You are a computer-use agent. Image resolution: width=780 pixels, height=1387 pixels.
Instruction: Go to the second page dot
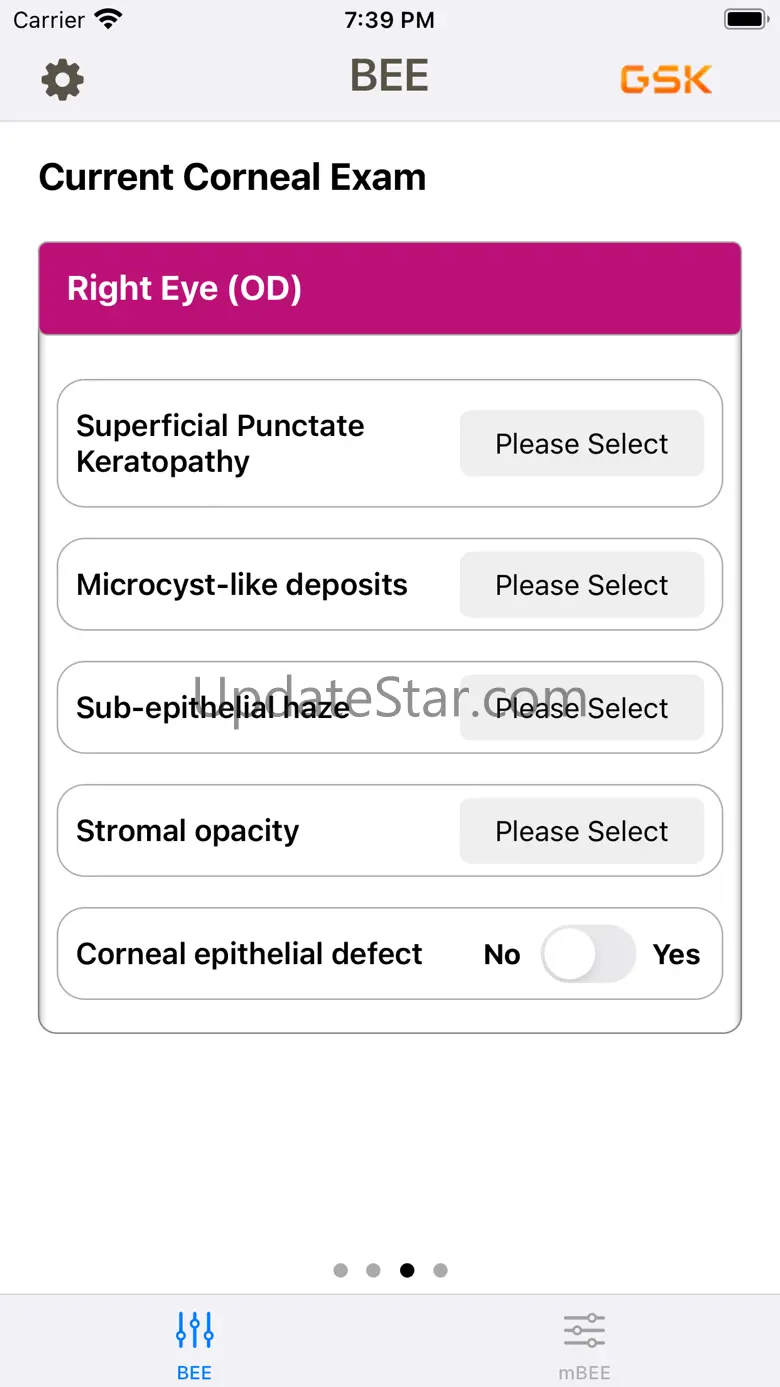click(374, 1270)
